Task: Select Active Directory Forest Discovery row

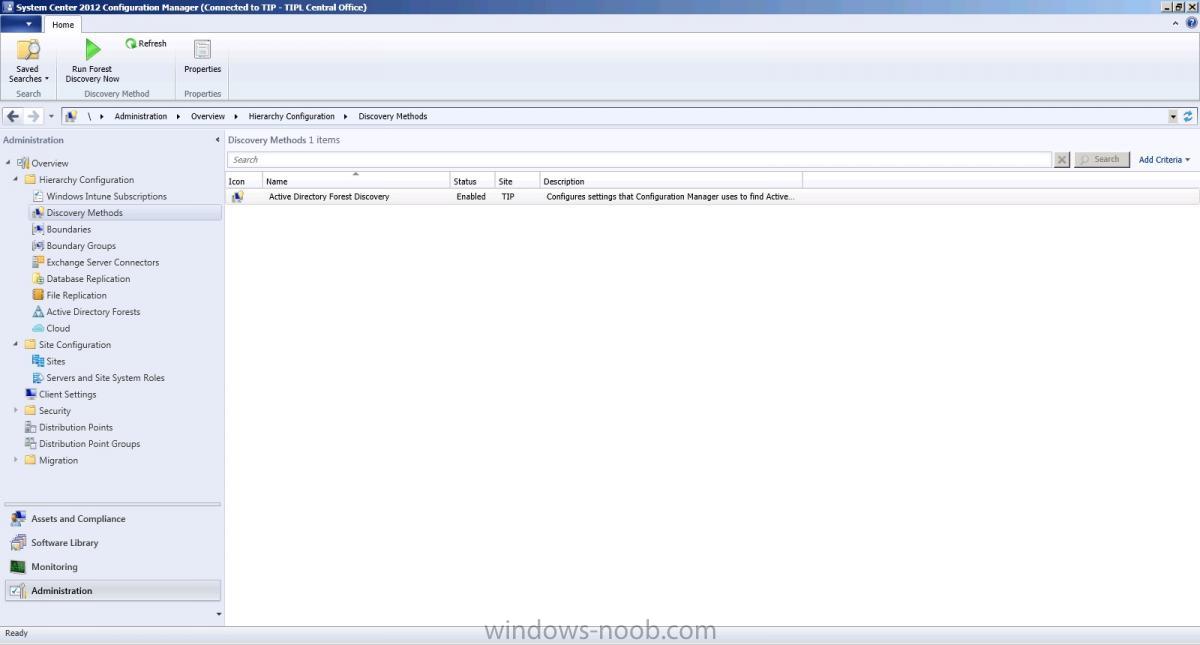Action: 712,197
